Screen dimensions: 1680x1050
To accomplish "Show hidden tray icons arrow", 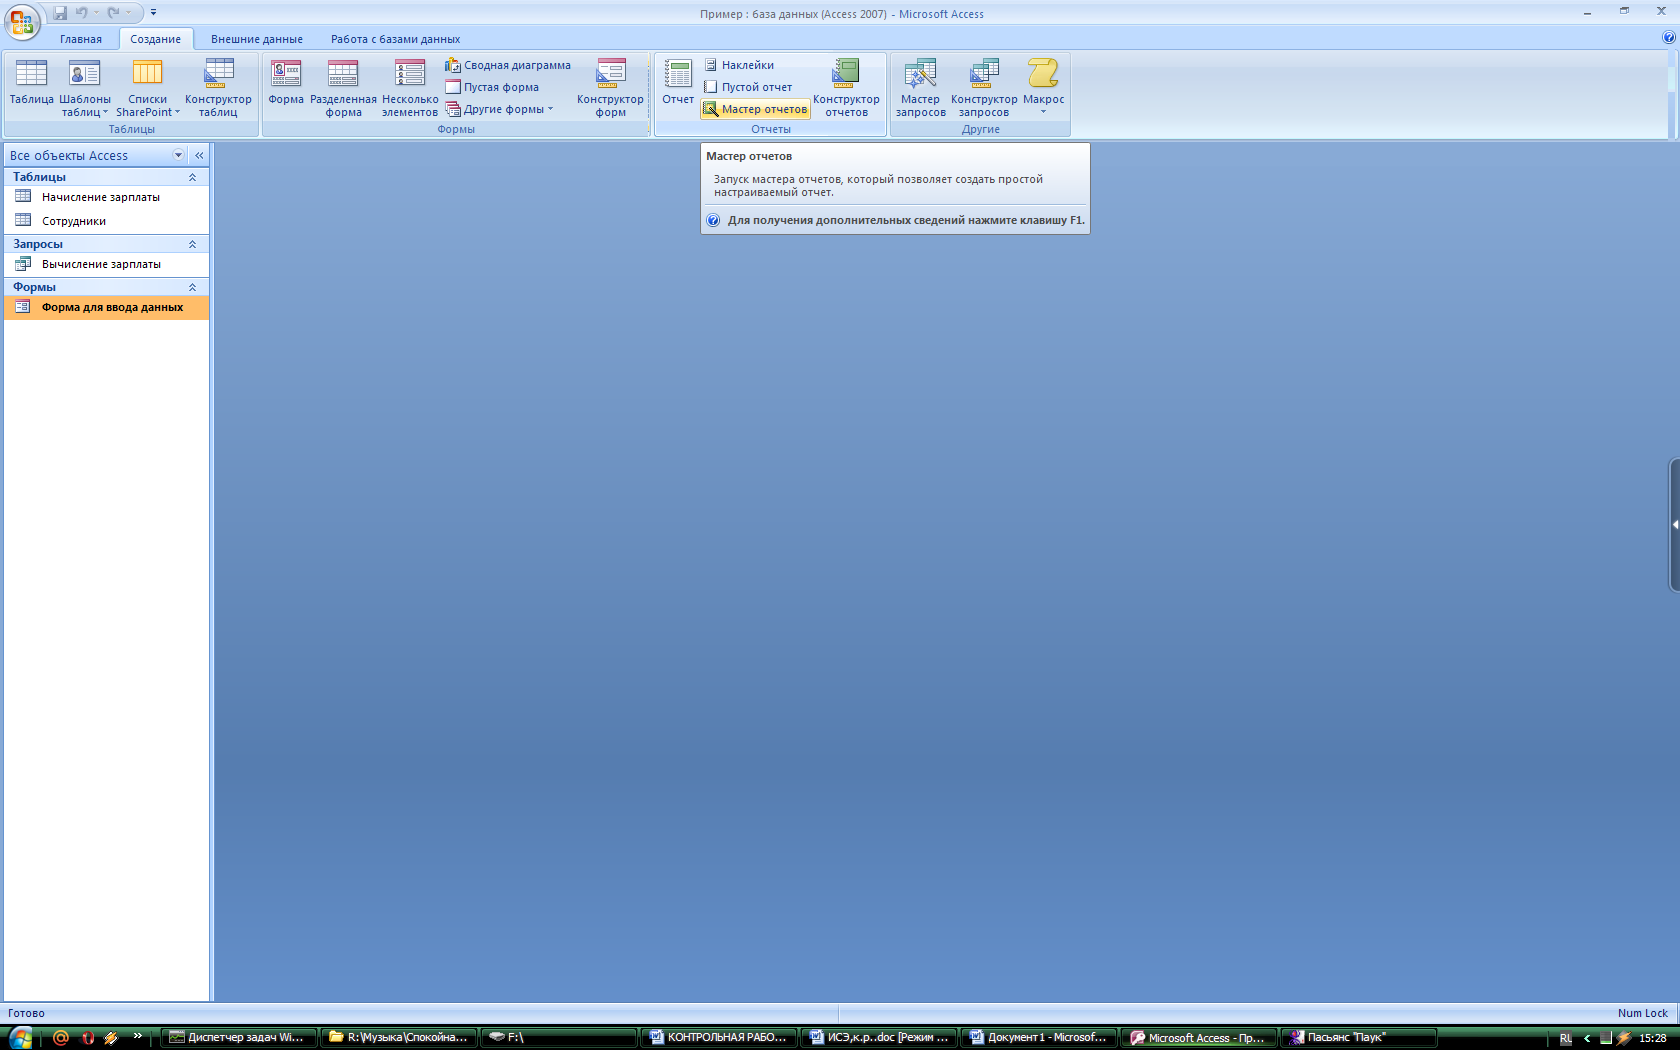I will pos(1587,1038).
